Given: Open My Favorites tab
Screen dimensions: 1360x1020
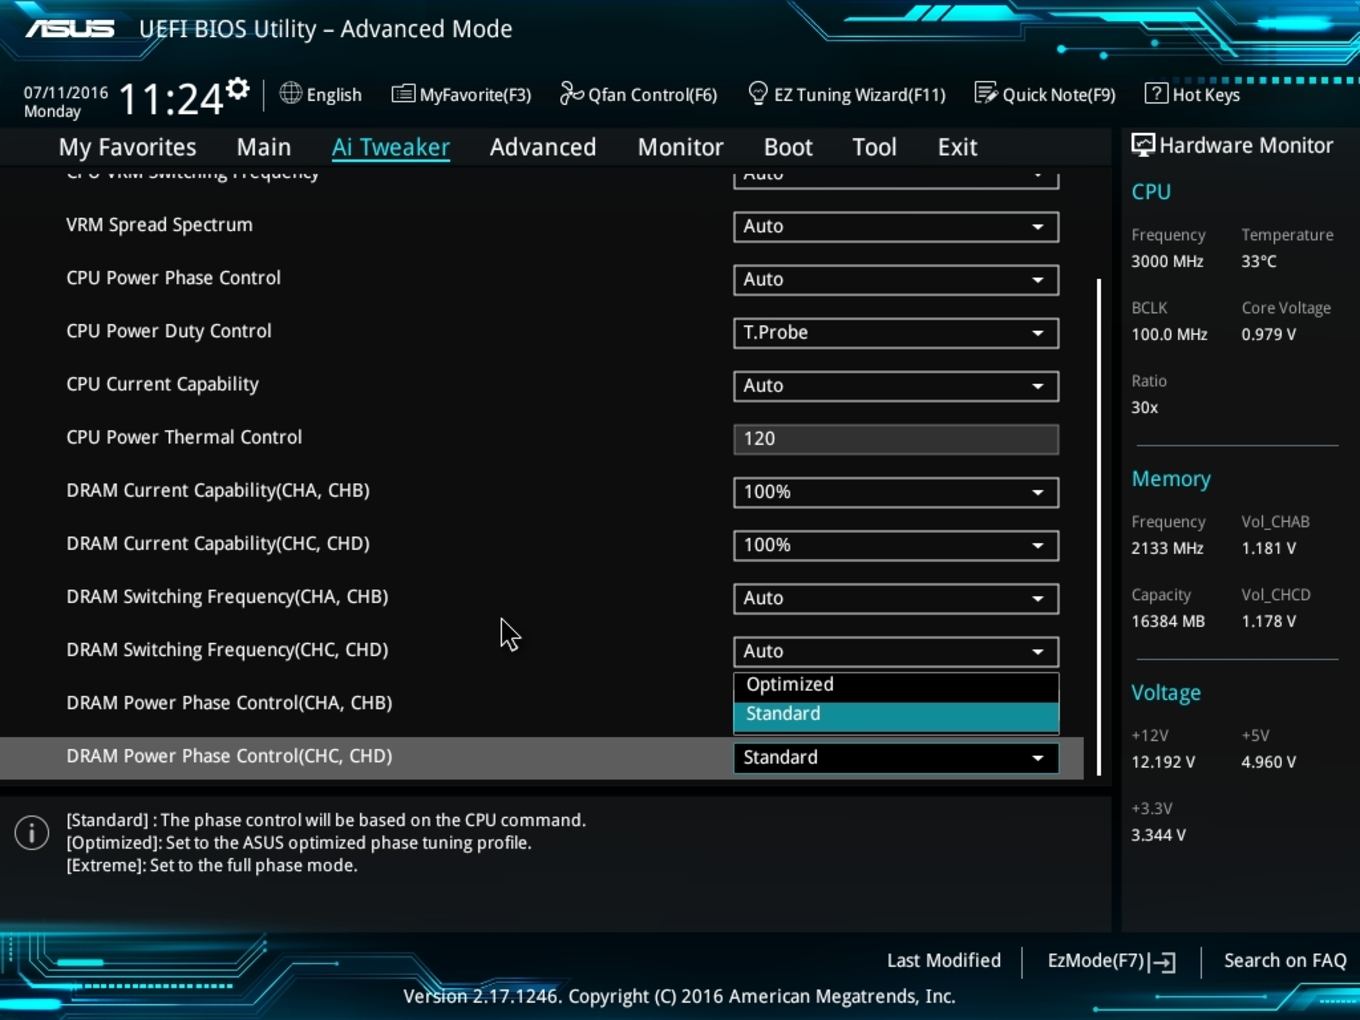Looking at the screenshot, I should pos(127,147).
